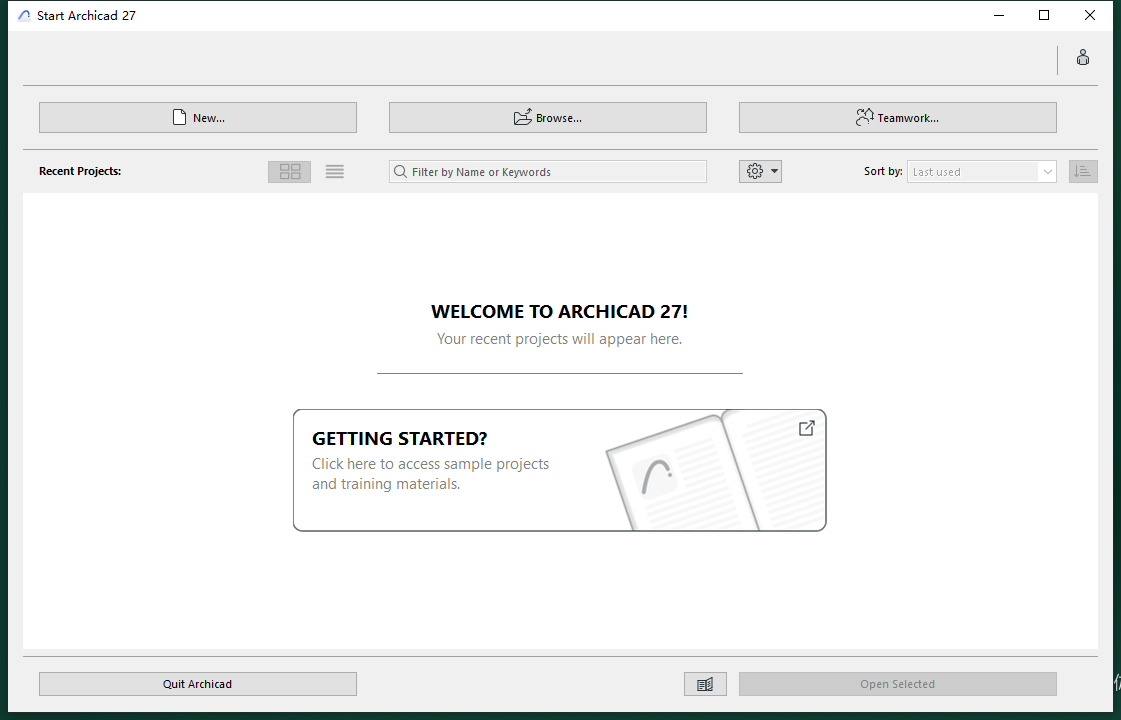Start a new project with New...
Viewport: 1121px width, 720px height.
(197, 117)
